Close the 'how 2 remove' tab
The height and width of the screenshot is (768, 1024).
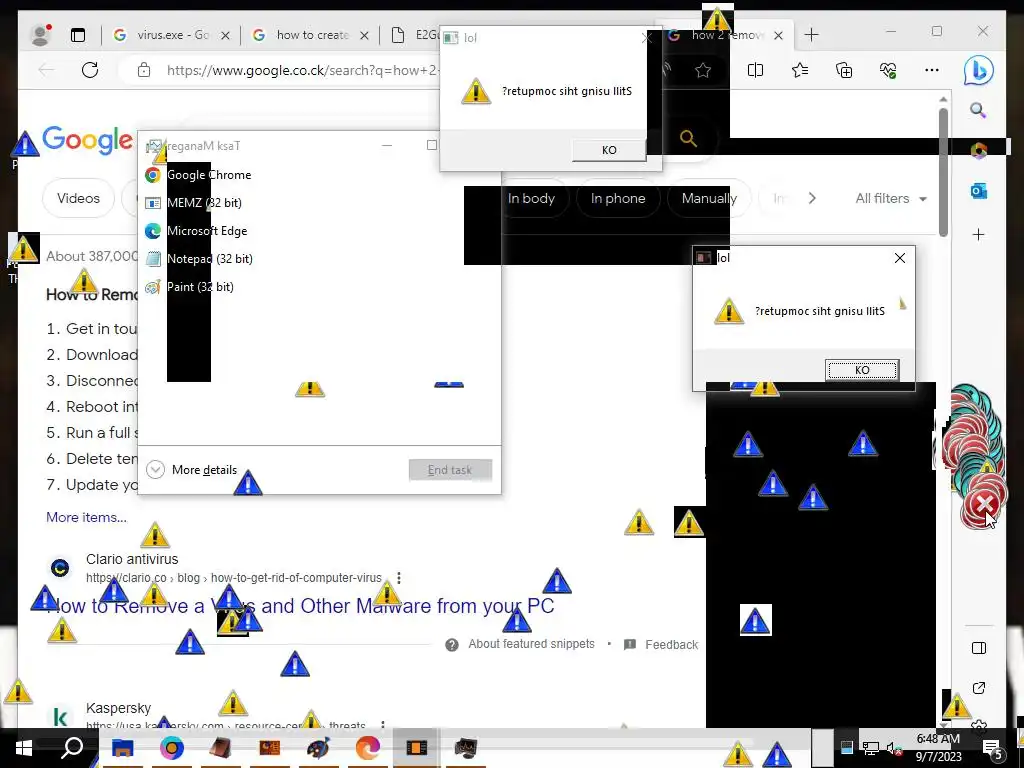(x=778, y=35)
